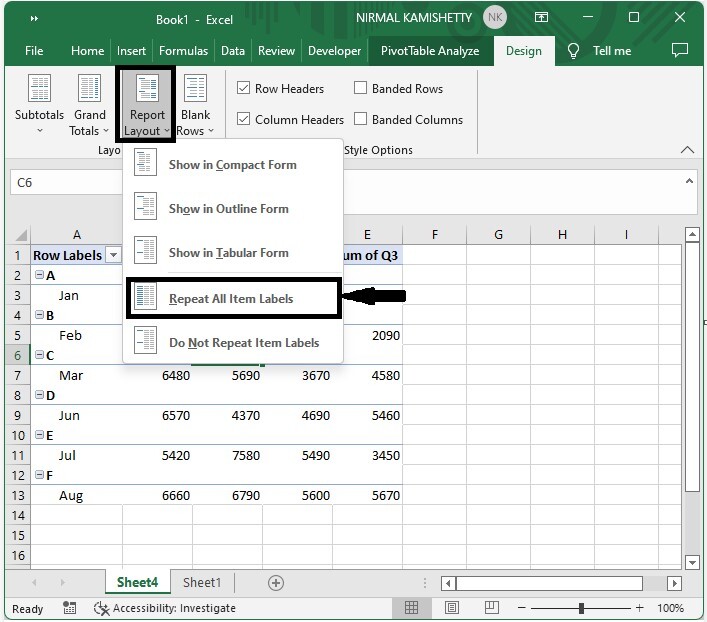This screenshot has height=622, width=707.
Task: Collapse group A in the pivot table
Action: pyautogui.click(x=39, y=275)
